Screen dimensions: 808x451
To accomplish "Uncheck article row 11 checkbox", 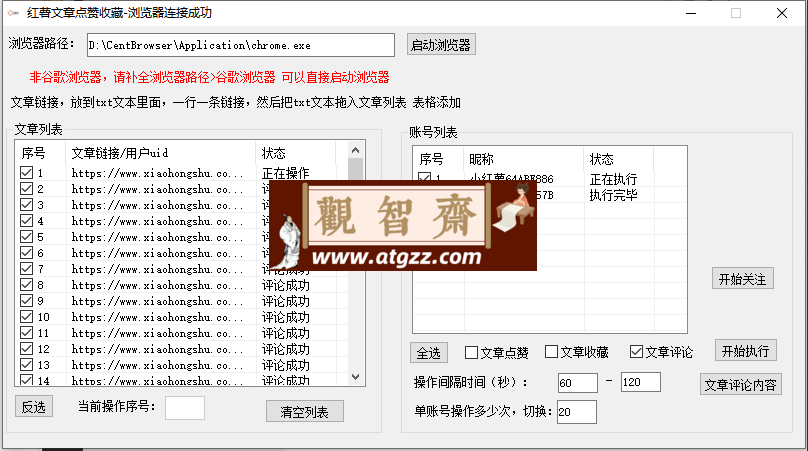I will (x=26, y=332).
